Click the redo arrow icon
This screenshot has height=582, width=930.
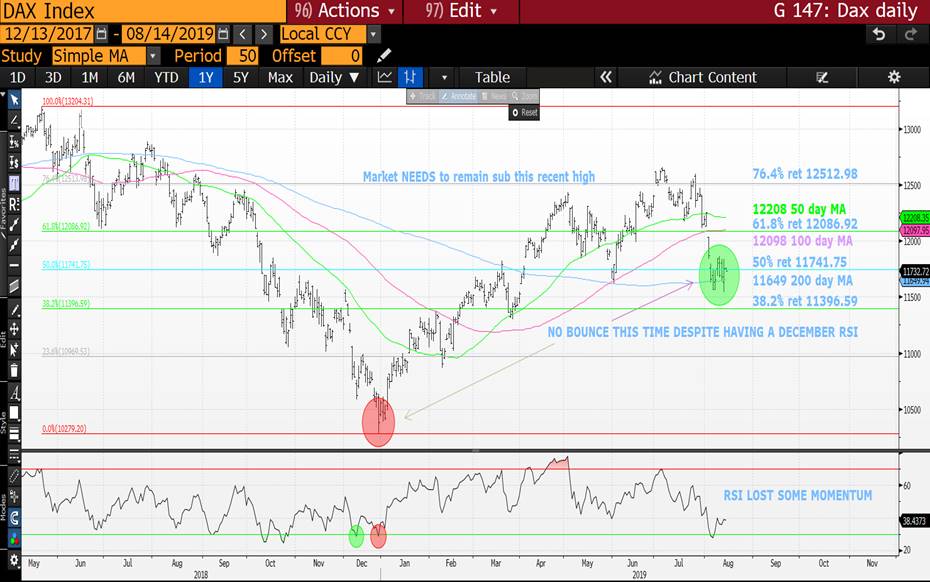click(910, 34)
